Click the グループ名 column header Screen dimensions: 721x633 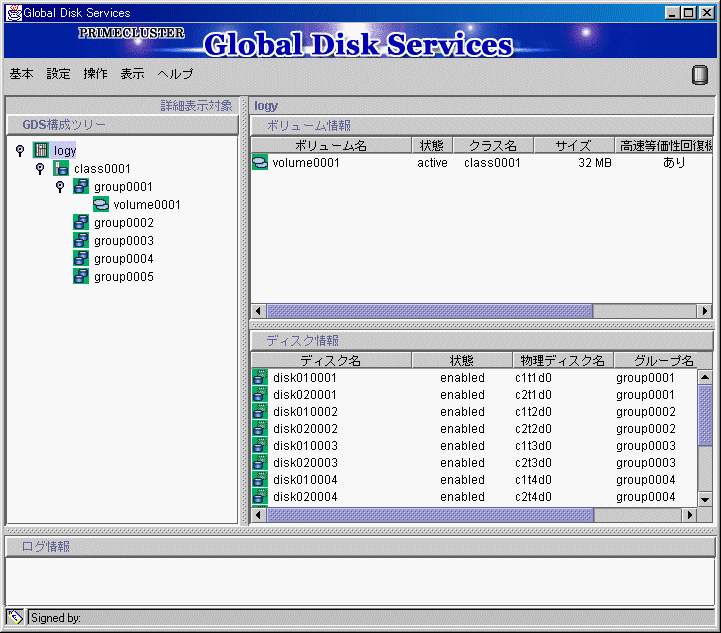(664, 360)
